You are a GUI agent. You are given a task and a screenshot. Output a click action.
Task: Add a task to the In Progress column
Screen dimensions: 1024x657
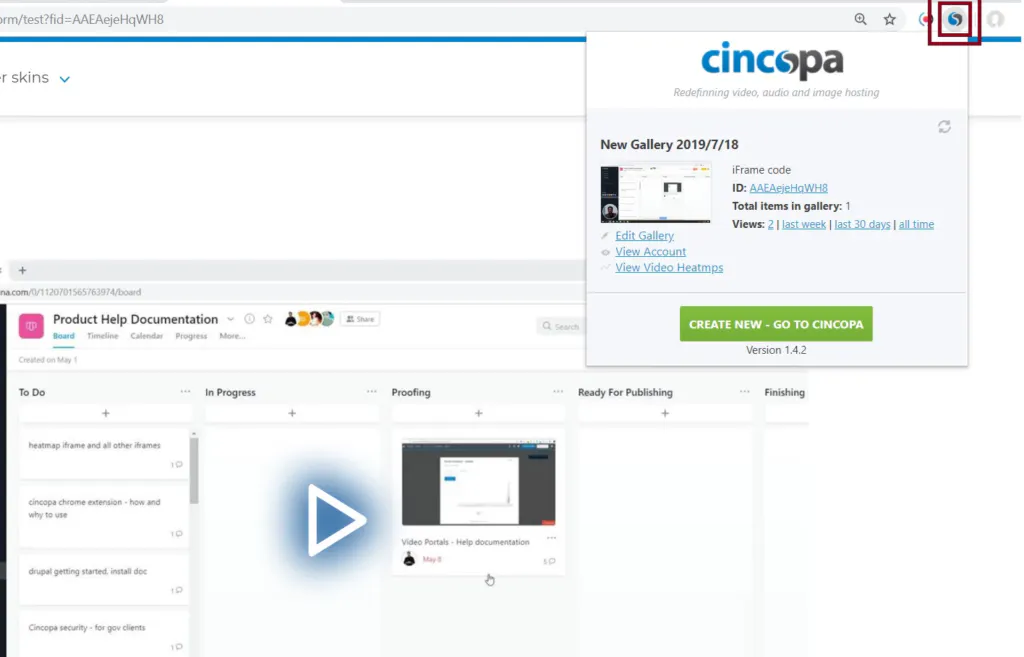tap(292, 413)
